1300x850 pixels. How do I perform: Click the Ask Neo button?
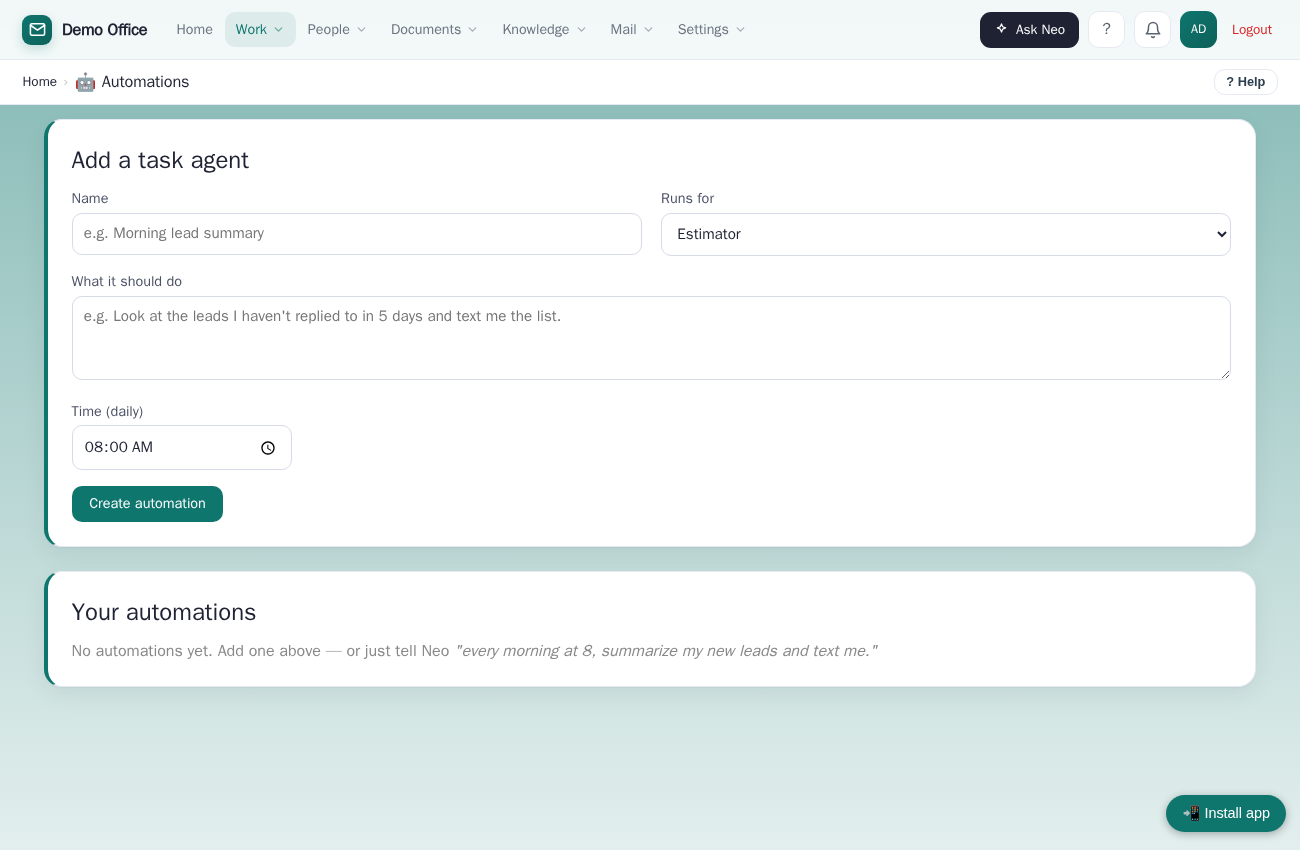pyautogui.click(x=1029, y=30)
